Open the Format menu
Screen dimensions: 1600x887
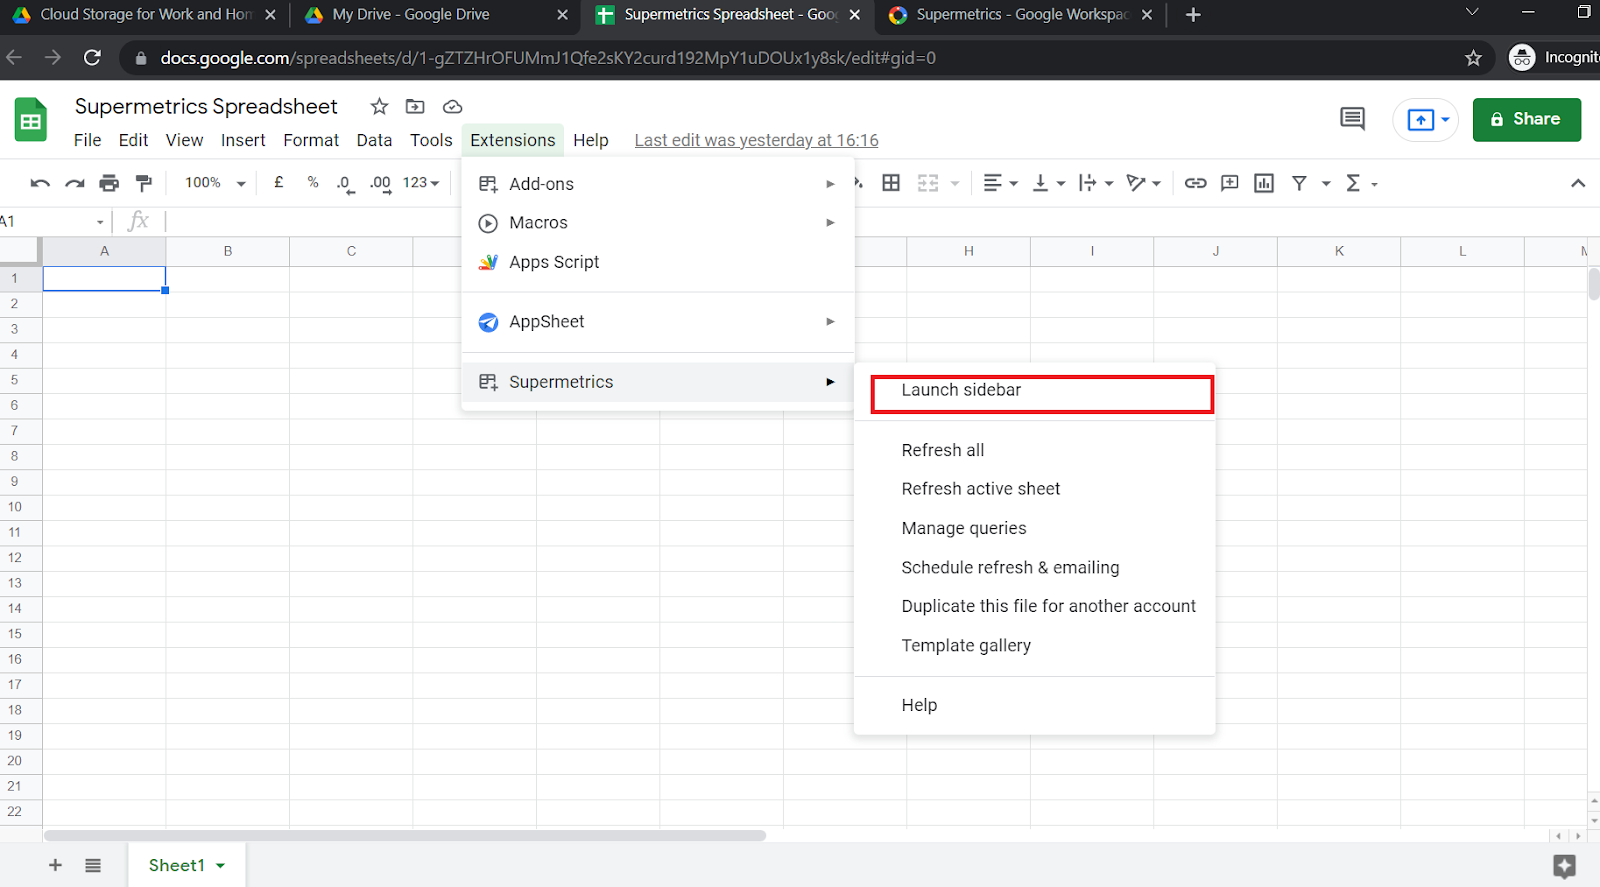coord(311,140)
